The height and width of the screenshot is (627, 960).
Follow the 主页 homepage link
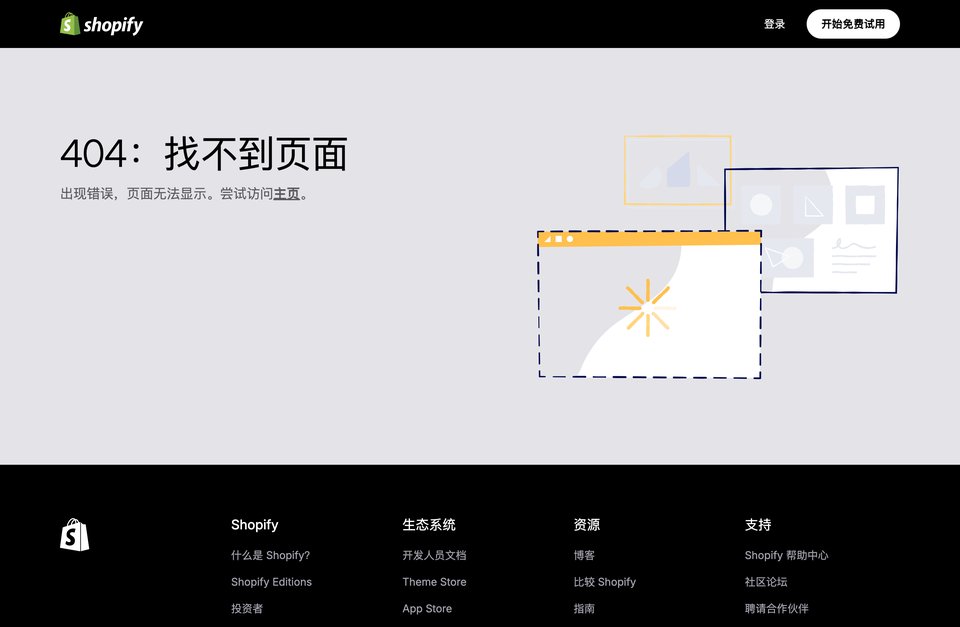coord(287,194)
